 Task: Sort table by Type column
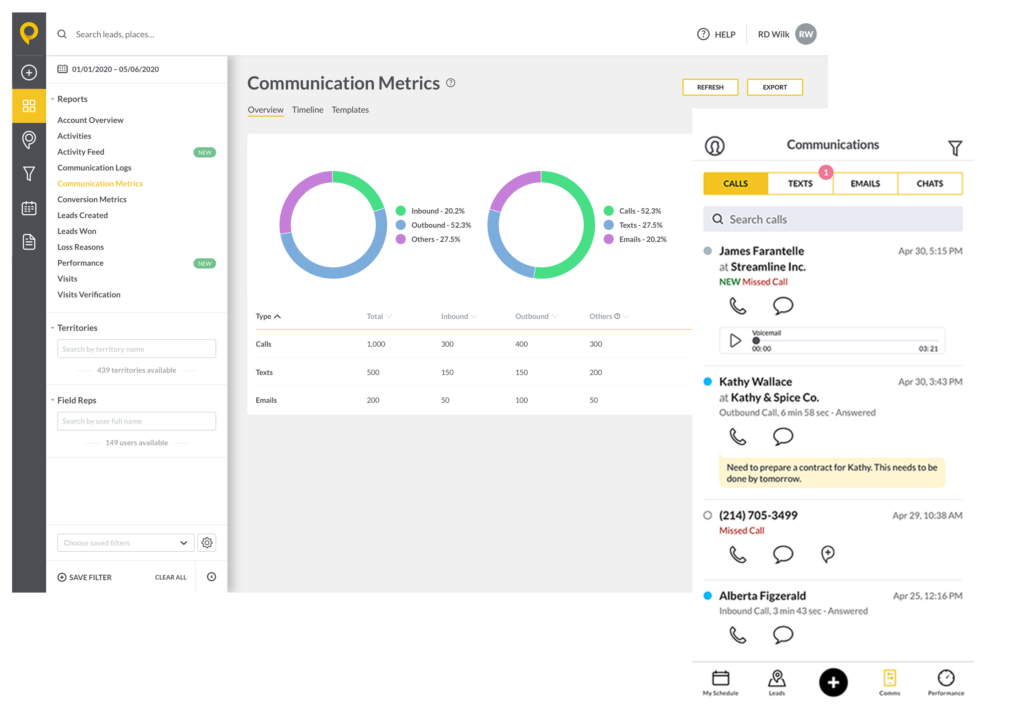point(268,316)
